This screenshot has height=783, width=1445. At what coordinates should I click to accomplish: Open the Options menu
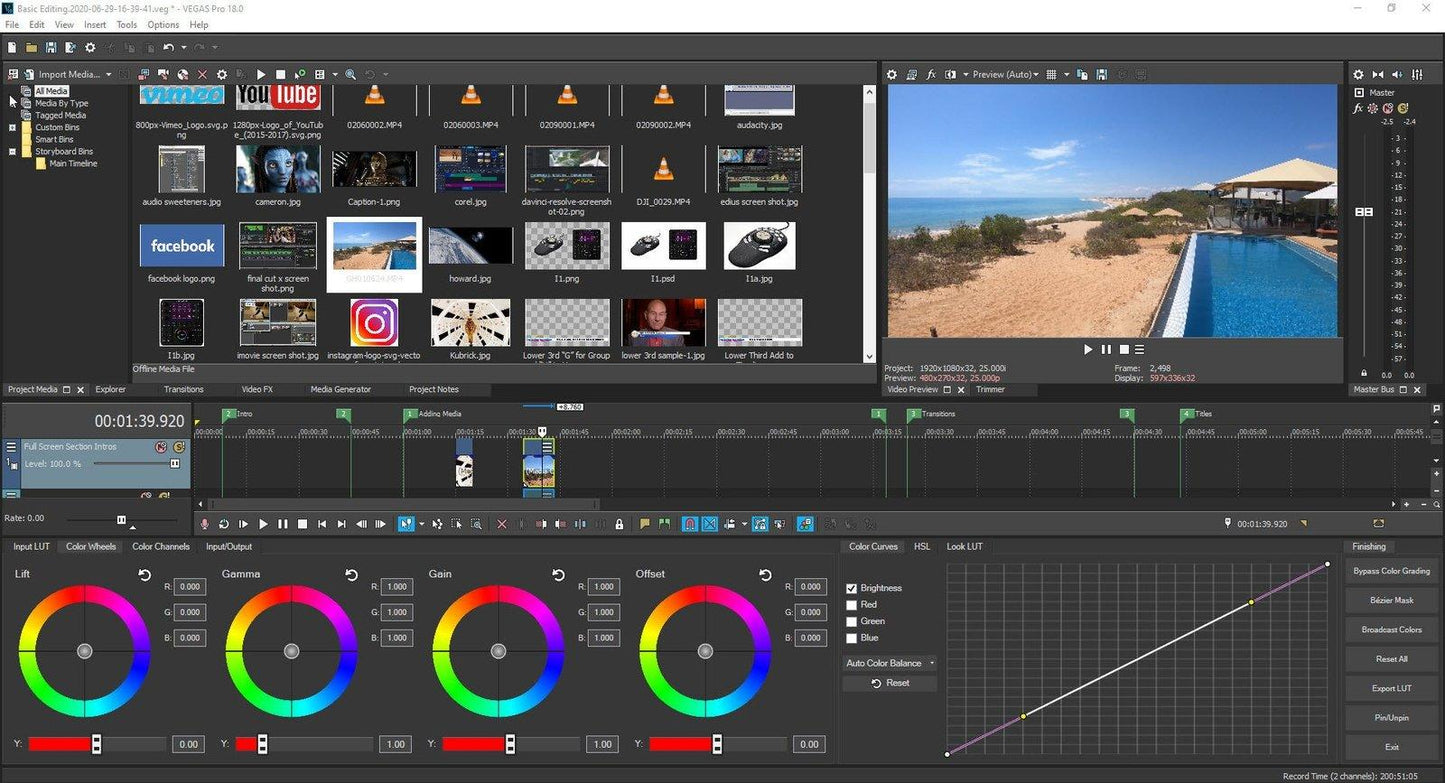(x=162, y=24)
